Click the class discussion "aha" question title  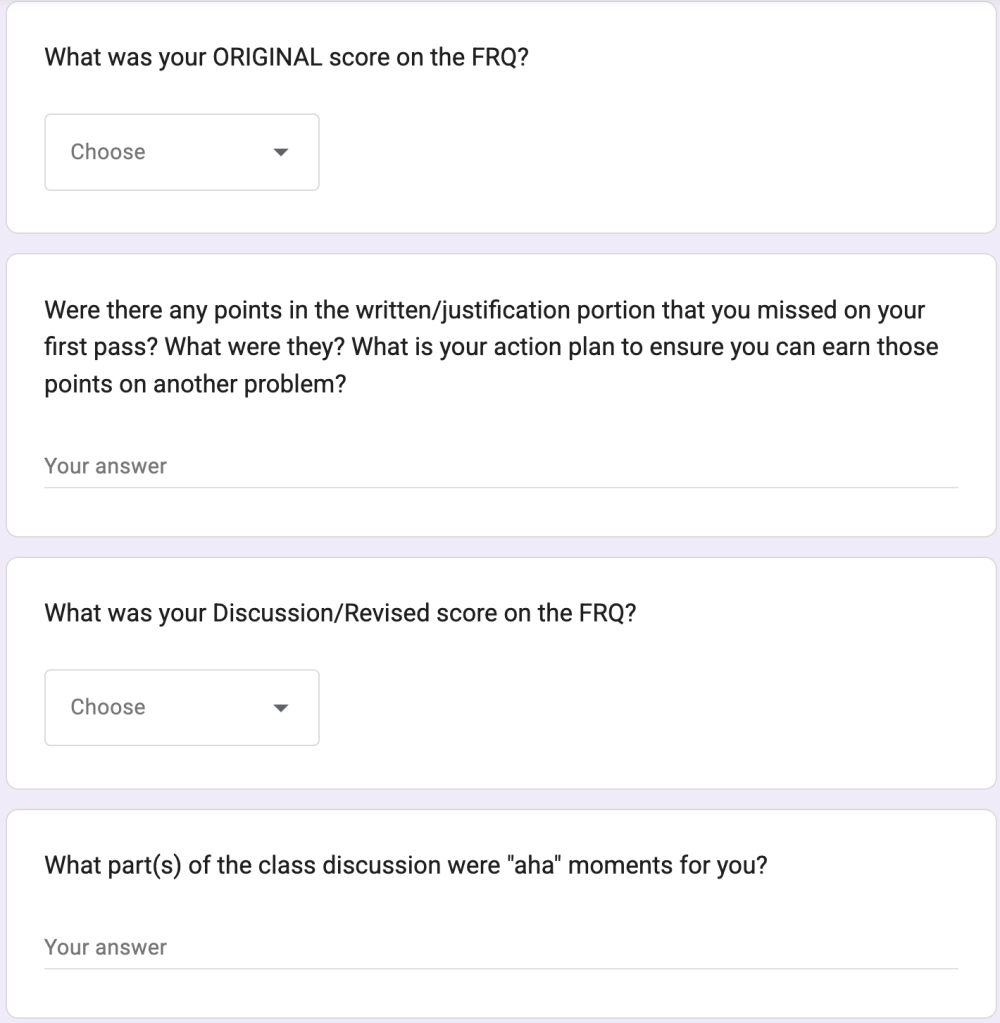click(x=405, y=865)
